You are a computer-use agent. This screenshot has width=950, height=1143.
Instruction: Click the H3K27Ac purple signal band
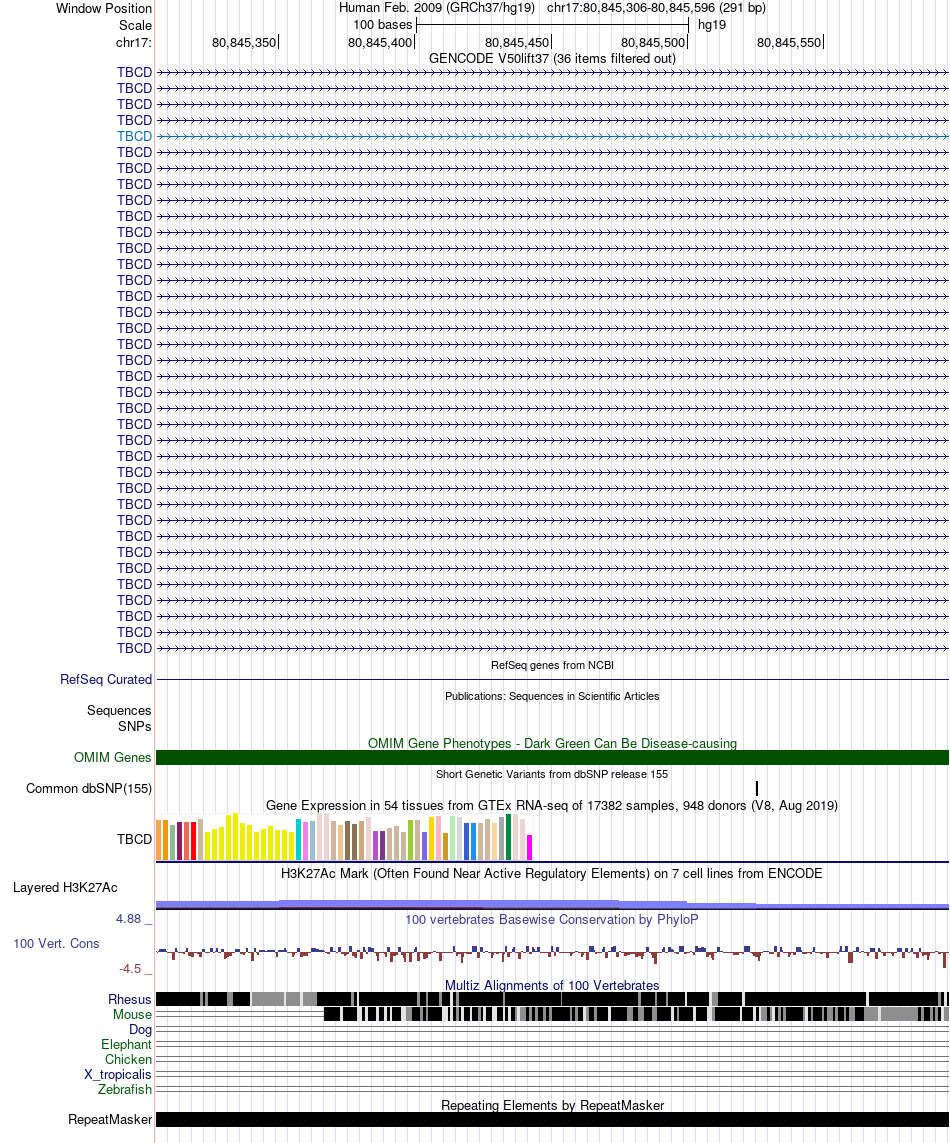[x=552, y=904]
